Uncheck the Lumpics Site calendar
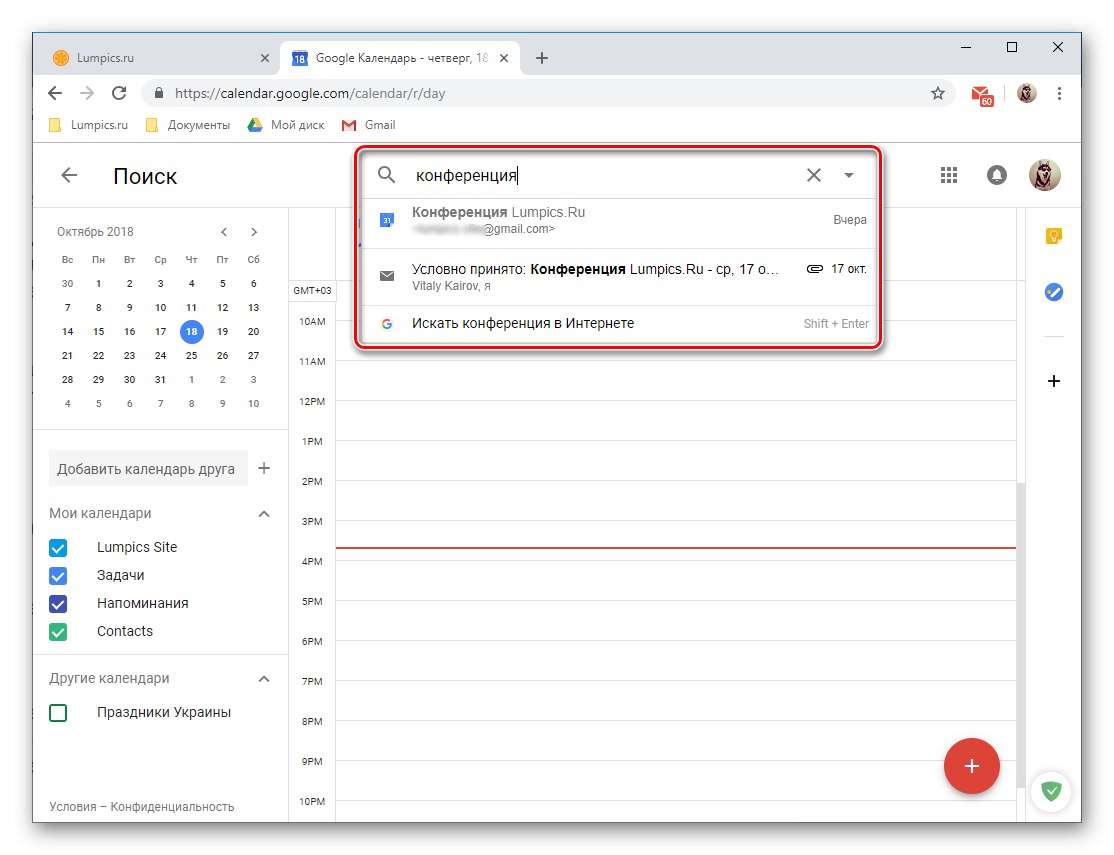This screenshot has width=1114, height=855. coord(57,547)
